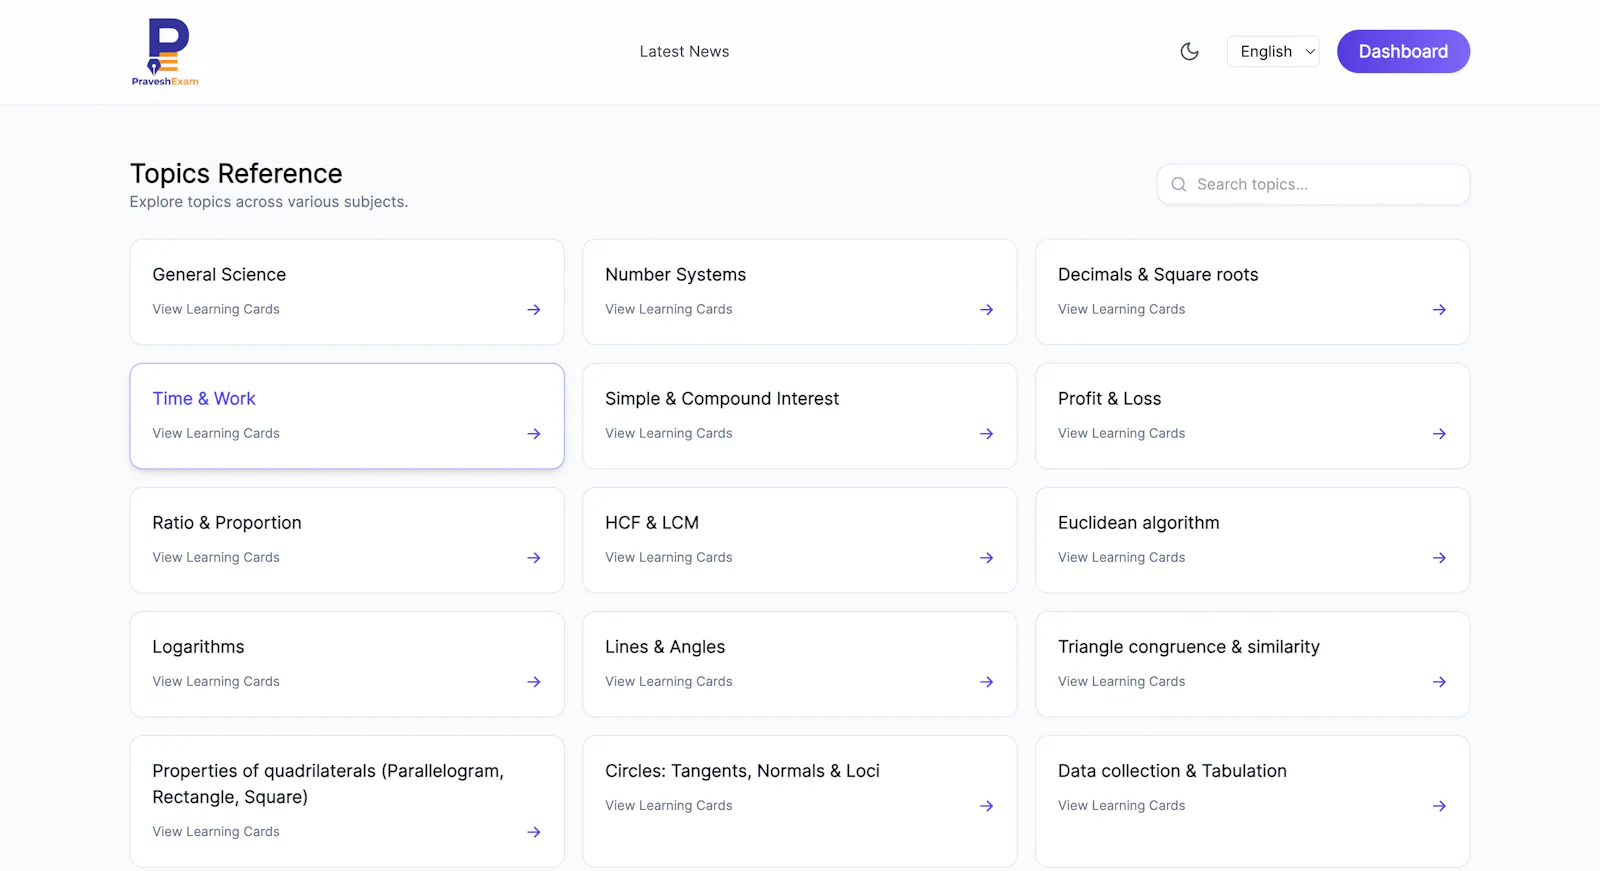Open Circles: Tangents, Normals & Loci title
1600x871 pixels.
pos(742,771)
